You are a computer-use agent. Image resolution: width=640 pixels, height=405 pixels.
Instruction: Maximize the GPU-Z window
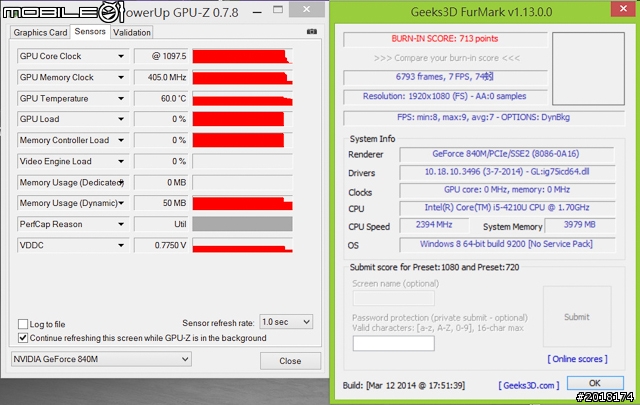[278, 10]
